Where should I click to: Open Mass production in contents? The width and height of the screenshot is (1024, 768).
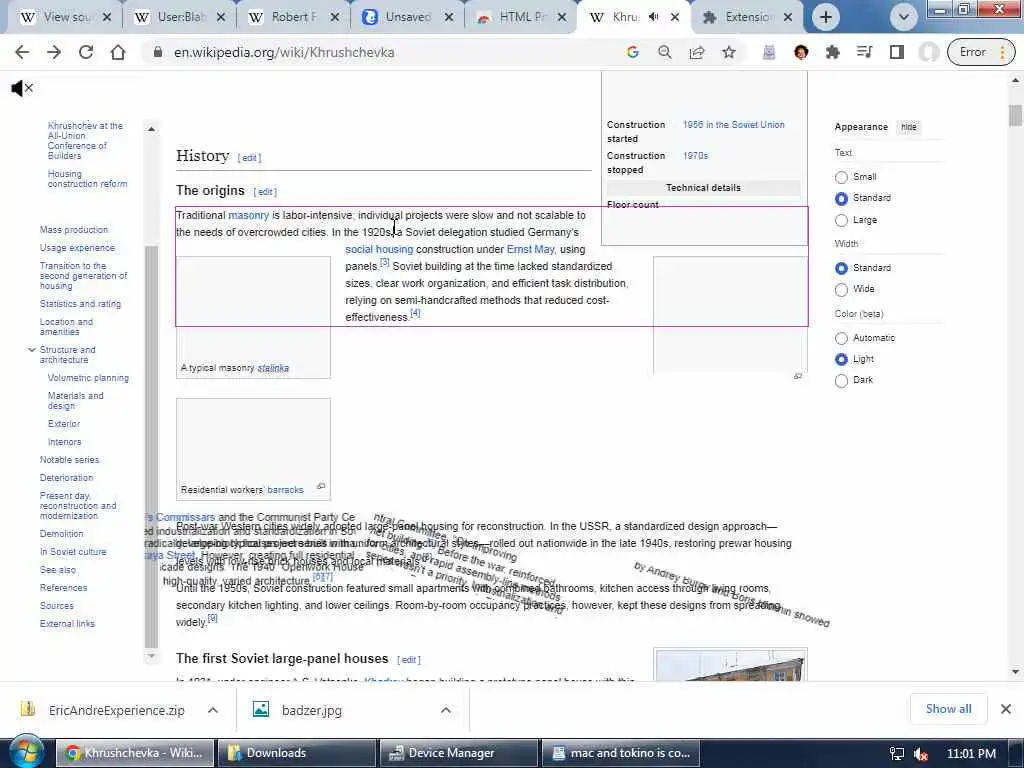pyautogui.click(x=74, y=230)
